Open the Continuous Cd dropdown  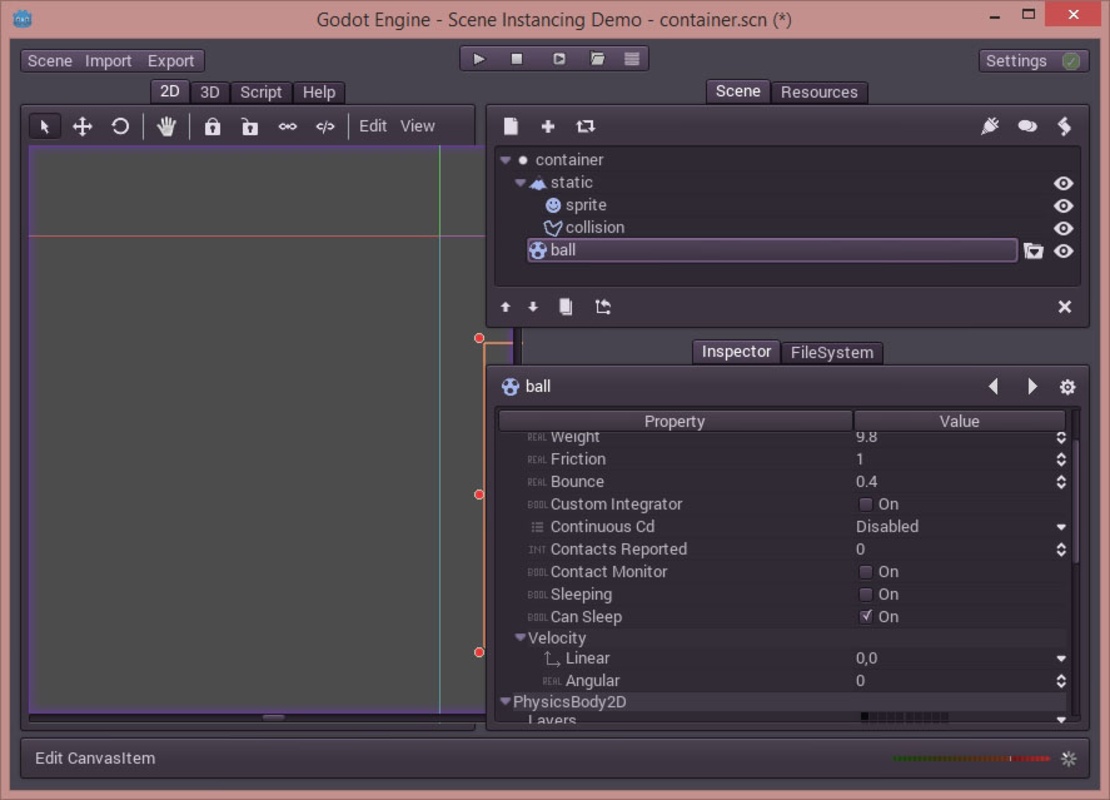[x=1061, y=527]
